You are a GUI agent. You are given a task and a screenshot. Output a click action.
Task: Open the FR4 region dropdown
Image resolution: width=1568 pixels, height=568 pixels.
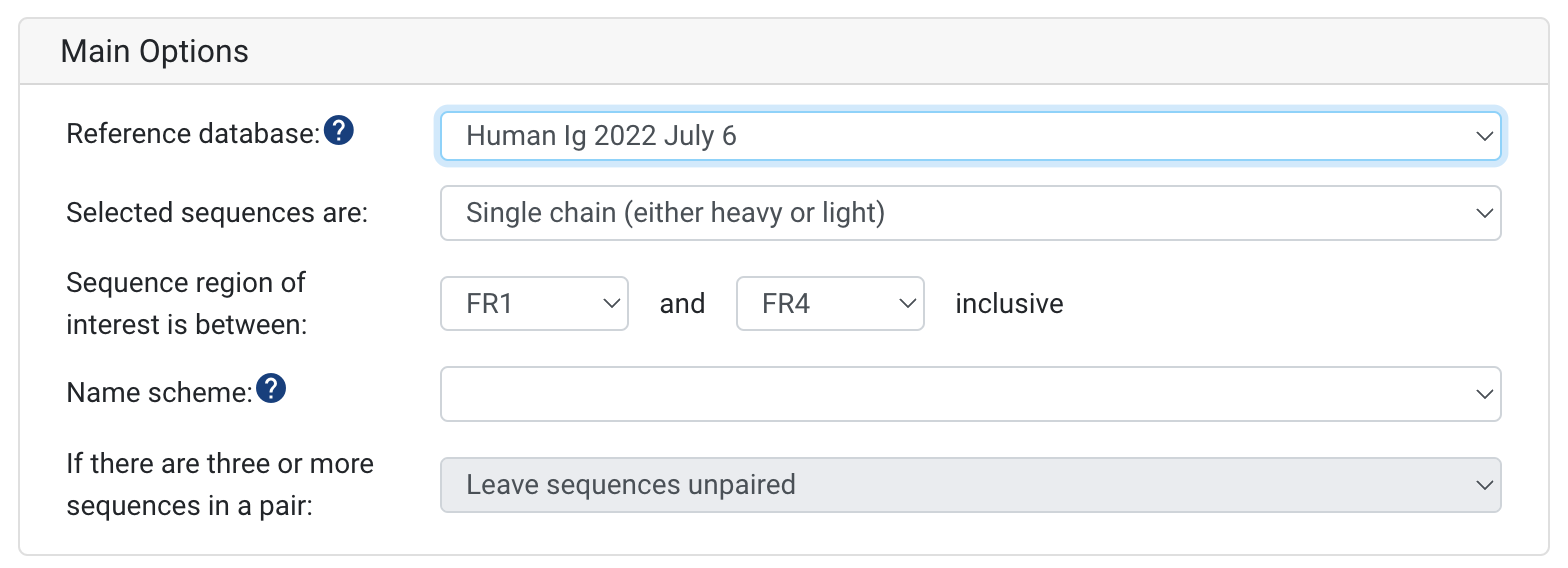tap(830, 304)
